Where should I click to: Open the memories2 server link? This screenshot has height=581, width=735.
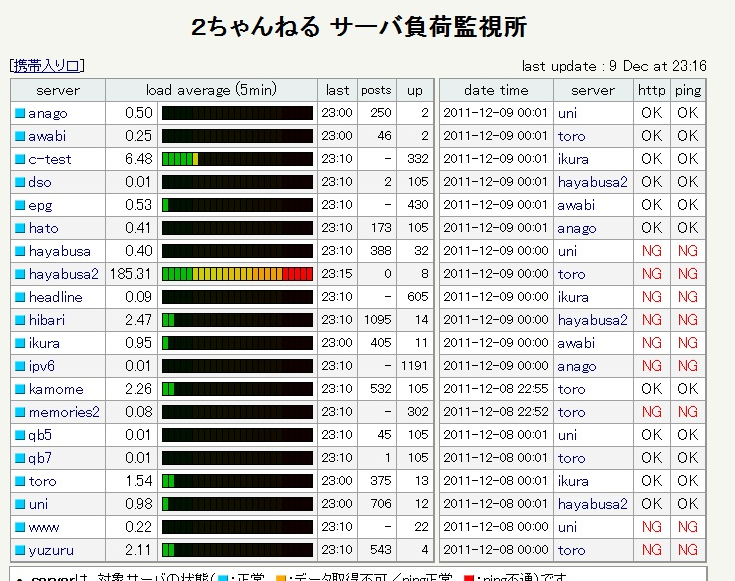point(64,412)
